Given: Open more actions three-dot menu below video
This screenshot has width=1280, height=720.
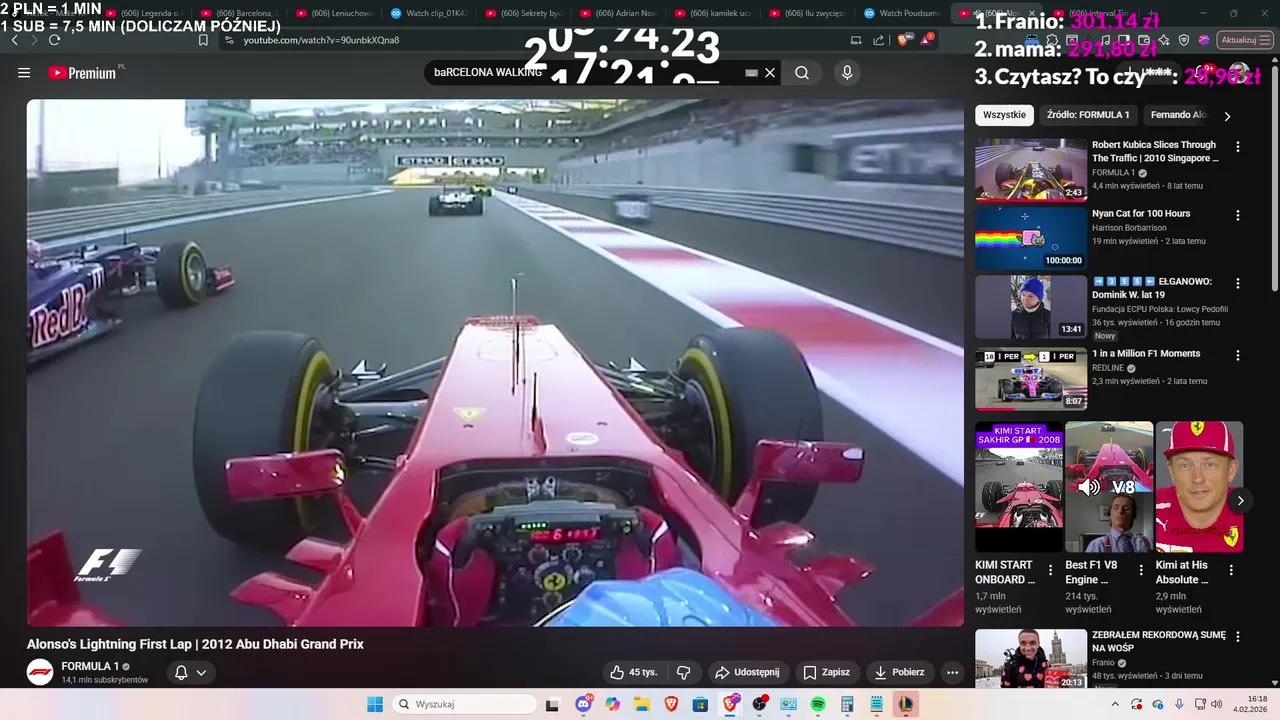Looking at the screenshot, I should (x=952, y=672).
